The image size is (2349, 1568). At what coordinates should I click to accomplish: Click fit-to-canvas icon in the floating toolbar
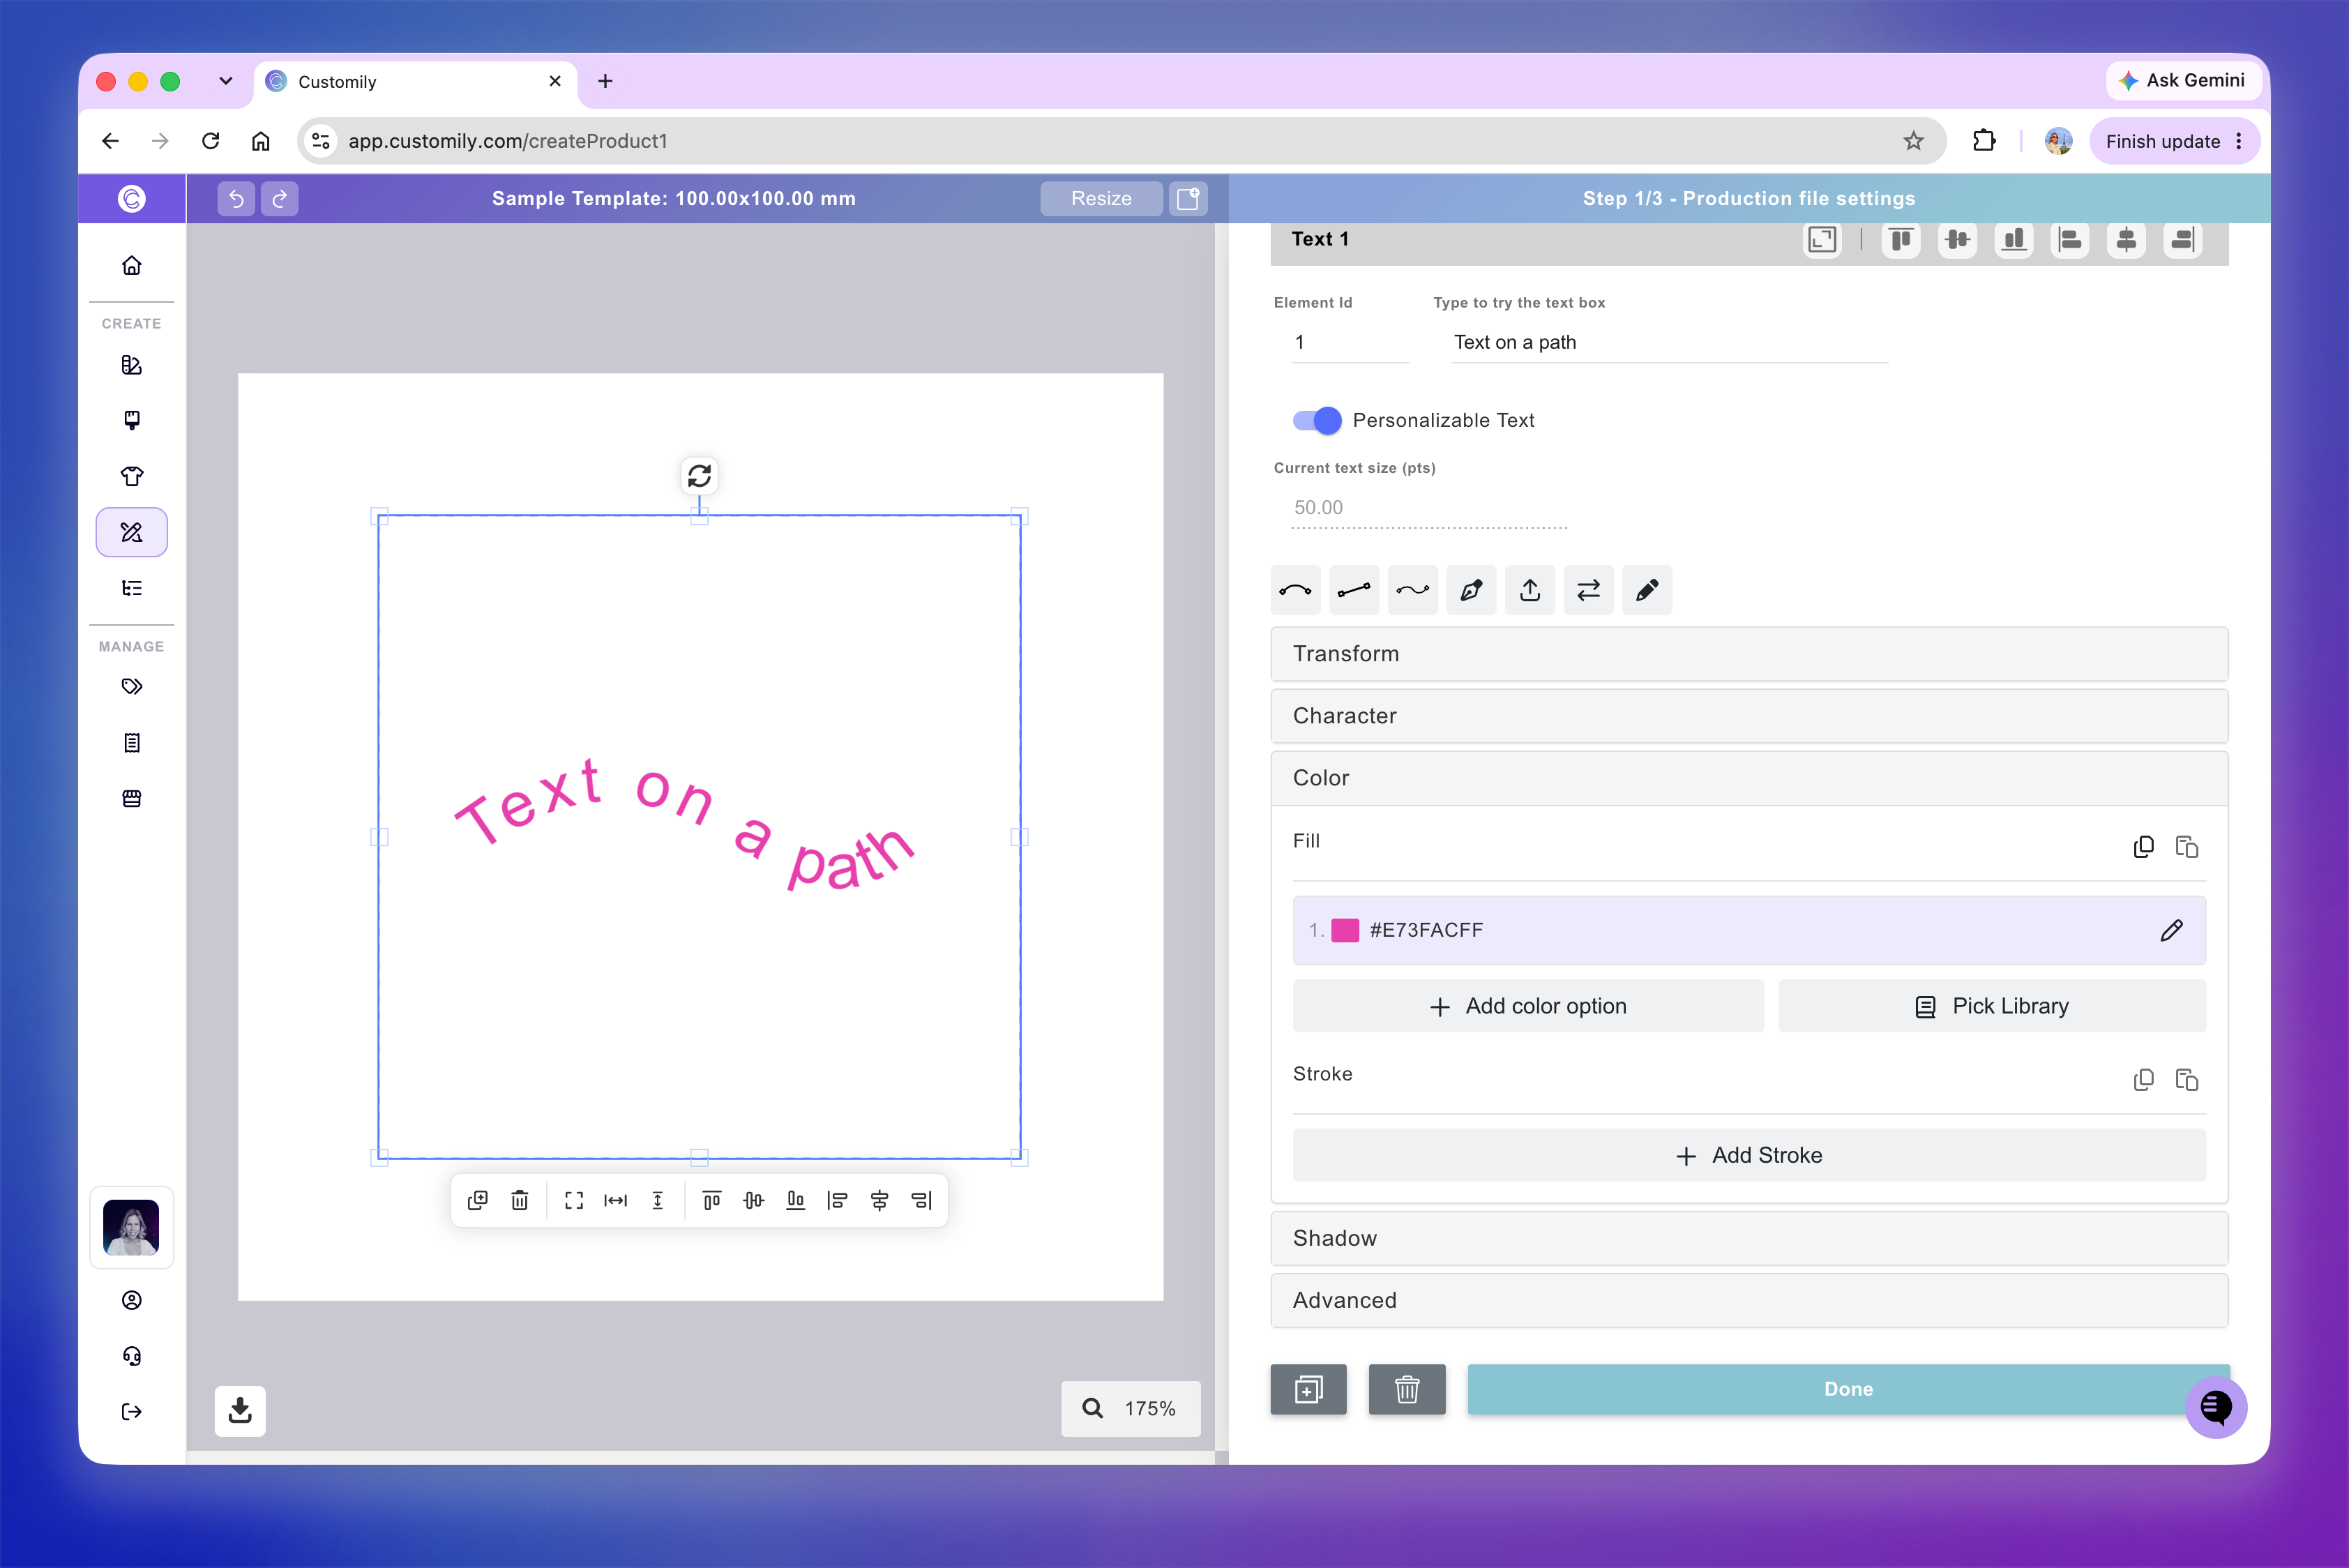point(574,1200)
